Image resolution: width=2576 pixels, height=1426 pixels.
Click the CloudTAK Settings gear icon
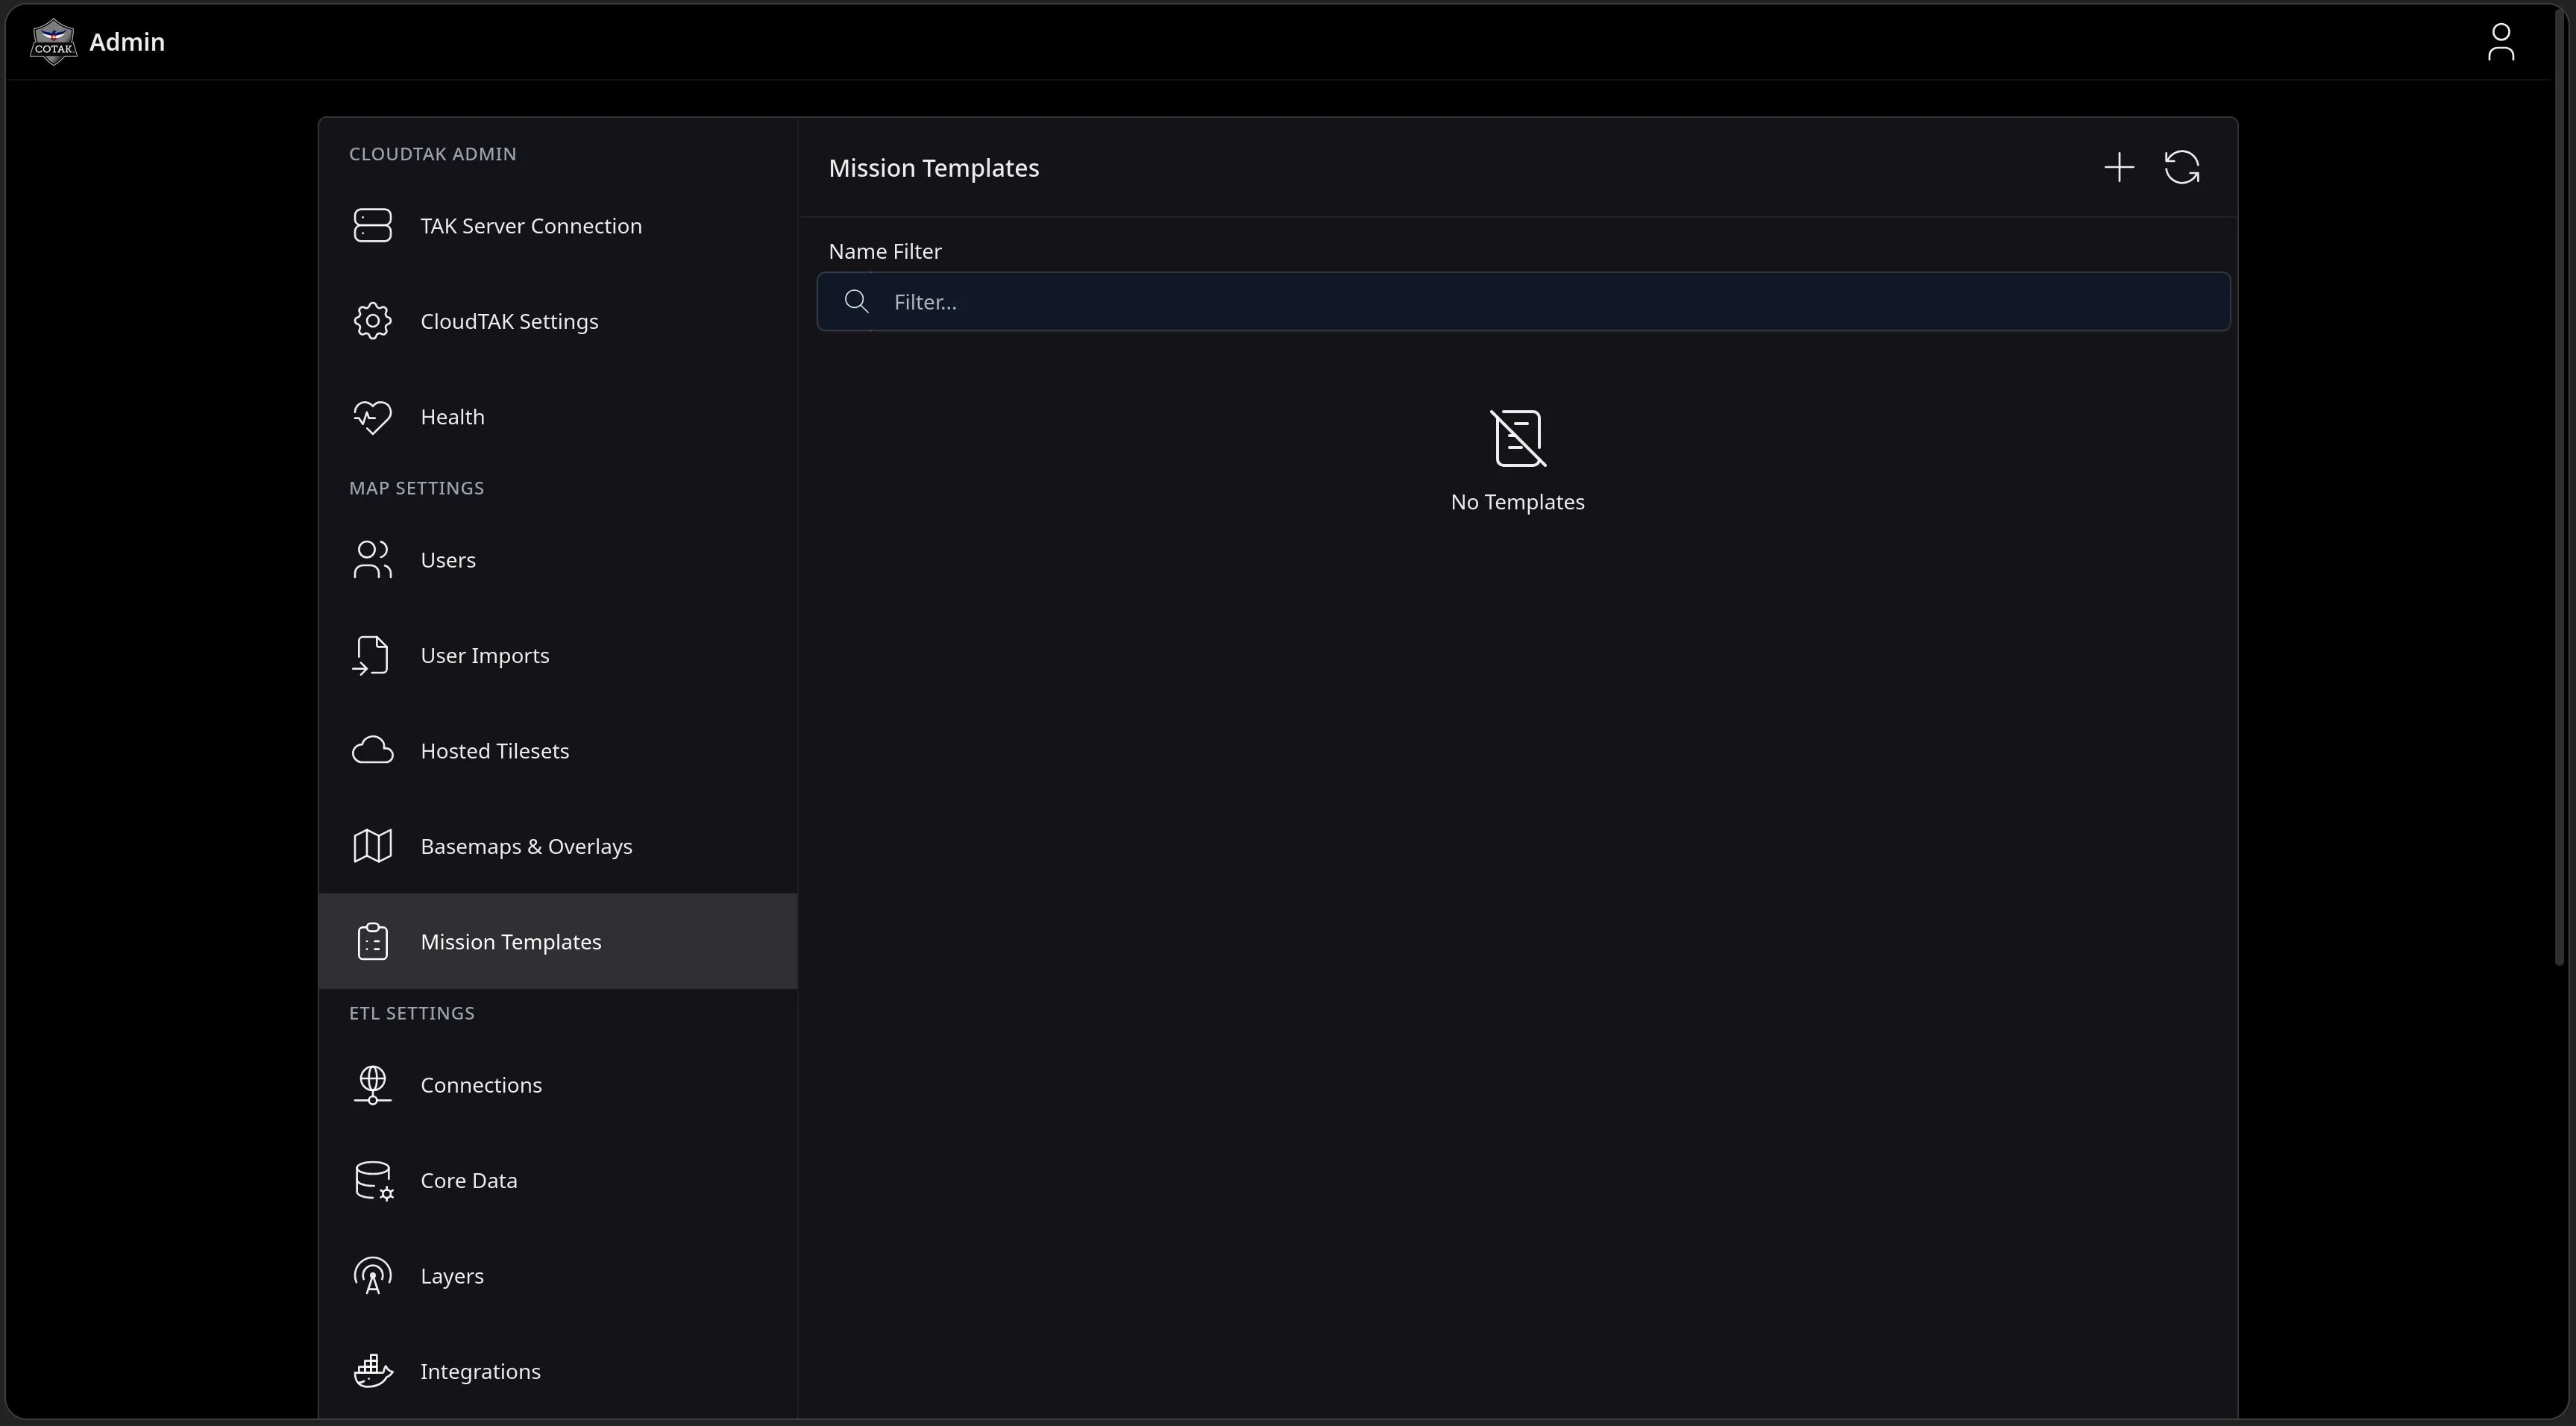pos(373,321)
